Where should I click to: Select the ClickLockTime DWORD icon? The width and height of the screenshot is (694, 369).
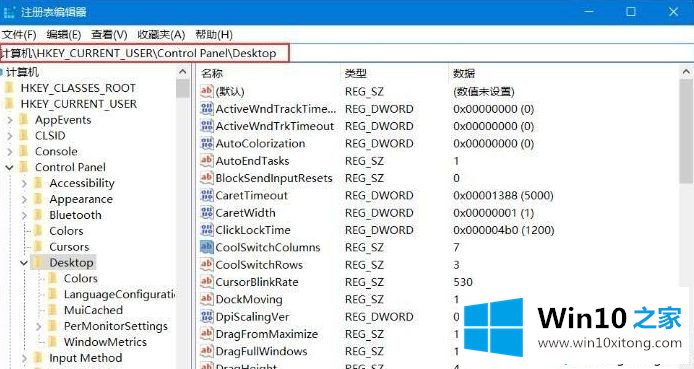click(x=206, y=230)
